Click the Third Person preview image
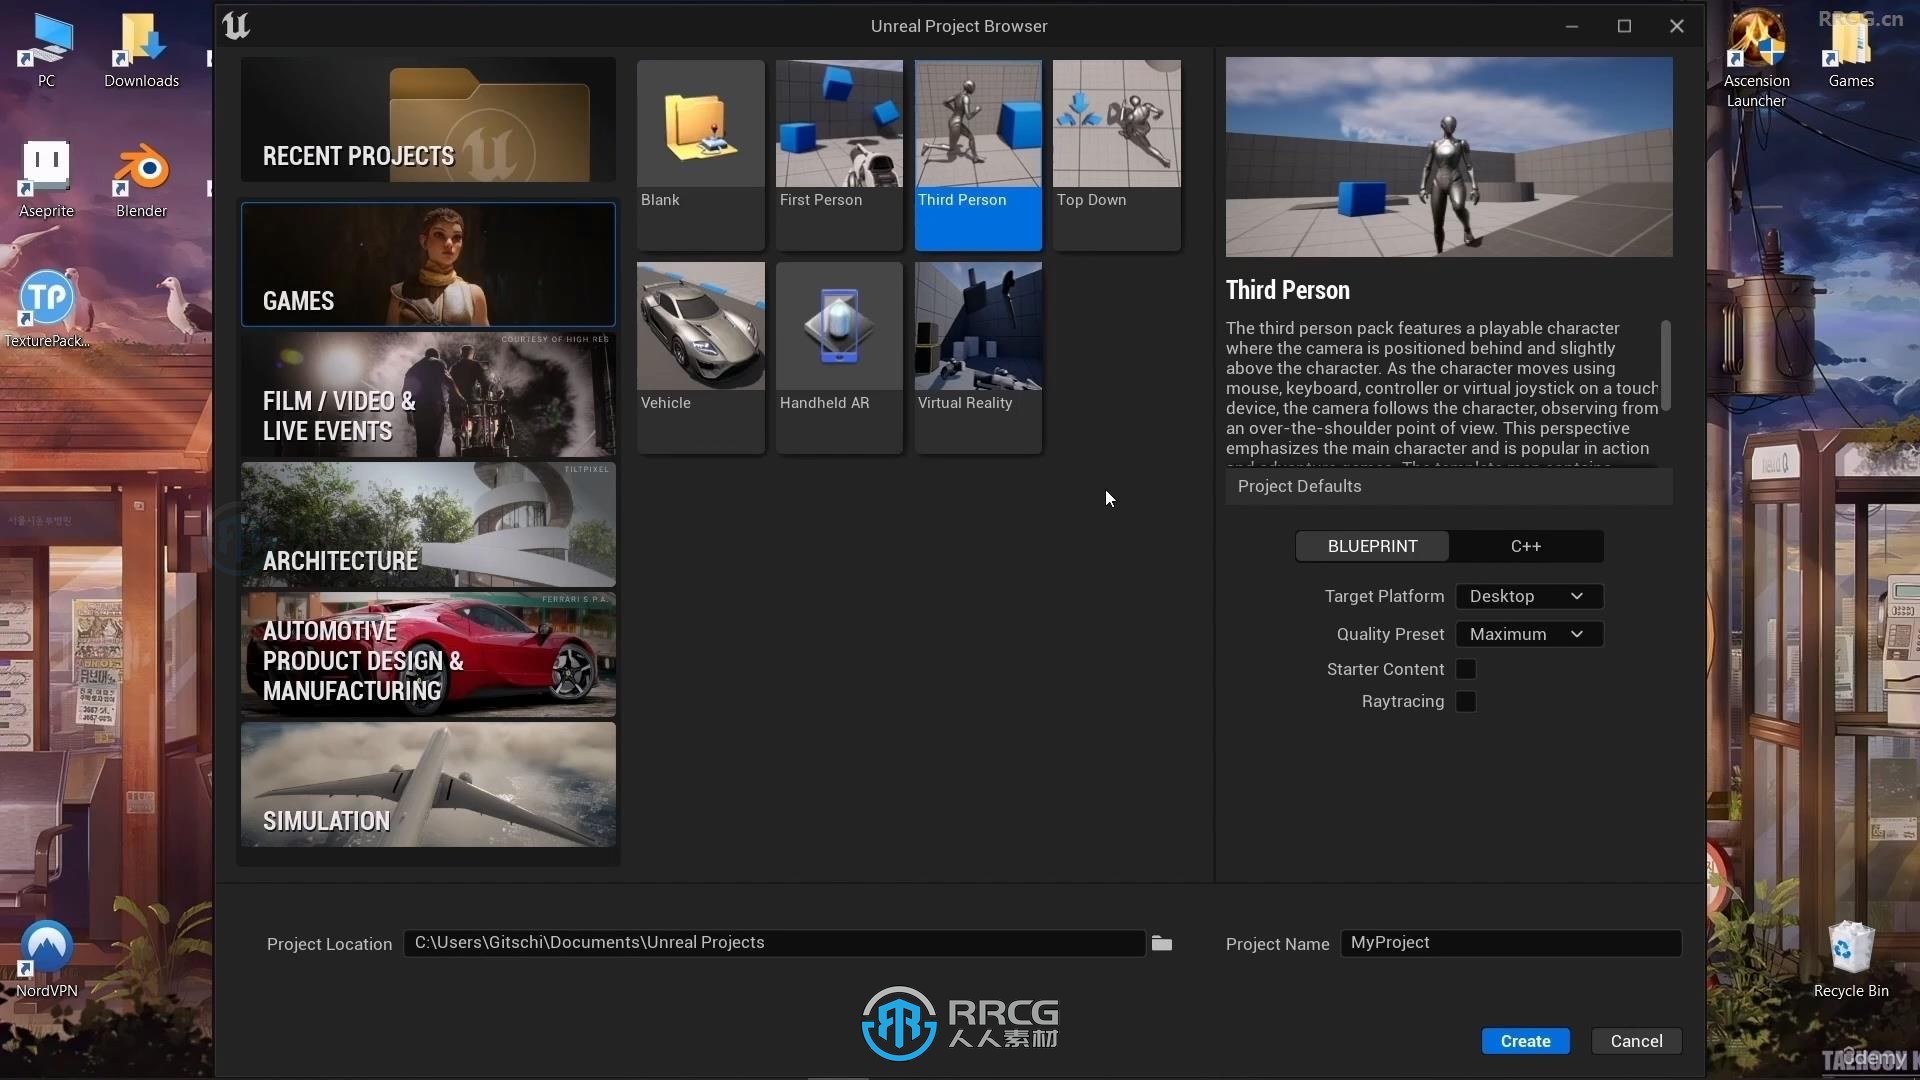Image resolution: width=1920 pixels, height=1080 pixels. click(x=1449, y=157)
